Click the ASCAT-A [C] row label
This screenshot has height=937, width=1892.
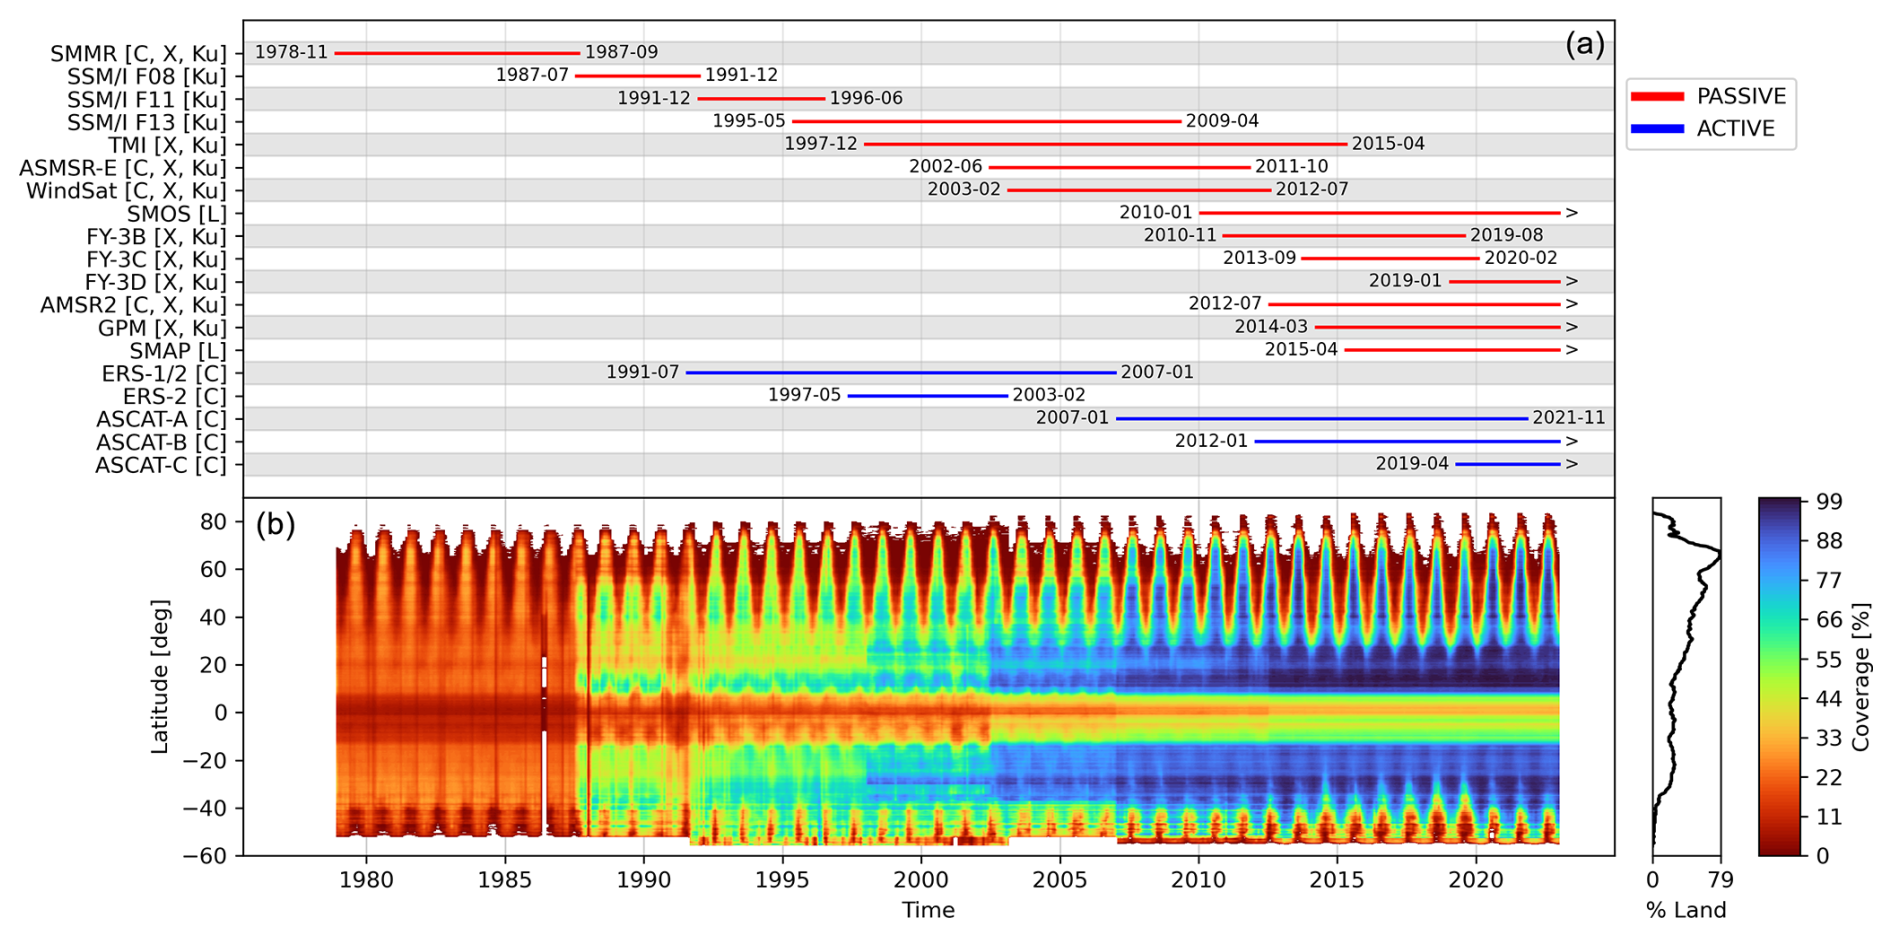161,419
